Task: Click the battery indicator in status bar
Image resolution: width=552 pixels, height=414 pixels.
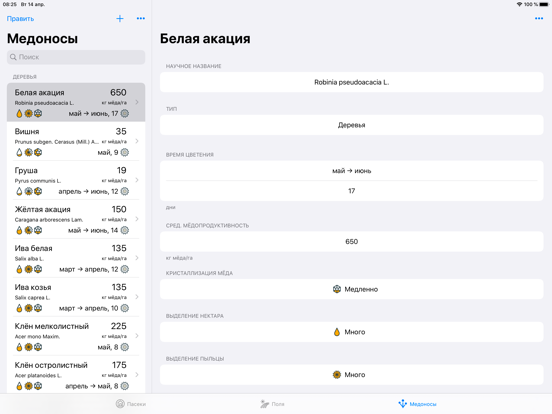Action: (x=544, y=5)
